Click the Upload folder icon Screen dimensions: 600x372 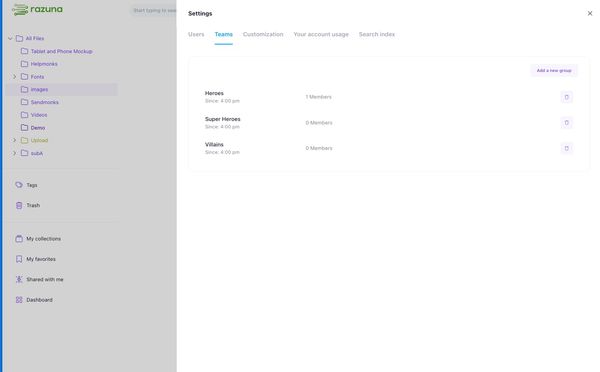(24, 140)
